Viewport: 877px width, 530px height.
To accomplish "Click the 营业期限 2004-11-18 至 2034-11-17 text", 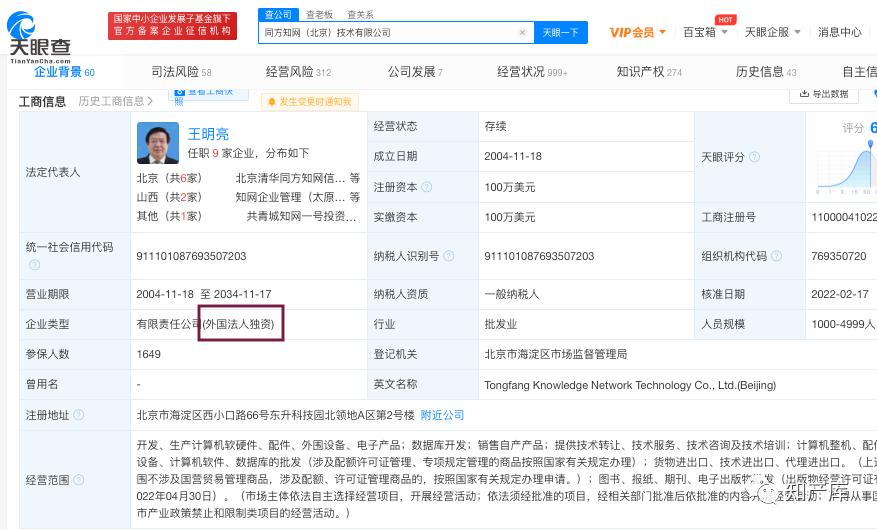I will click(x=204, y=294).
